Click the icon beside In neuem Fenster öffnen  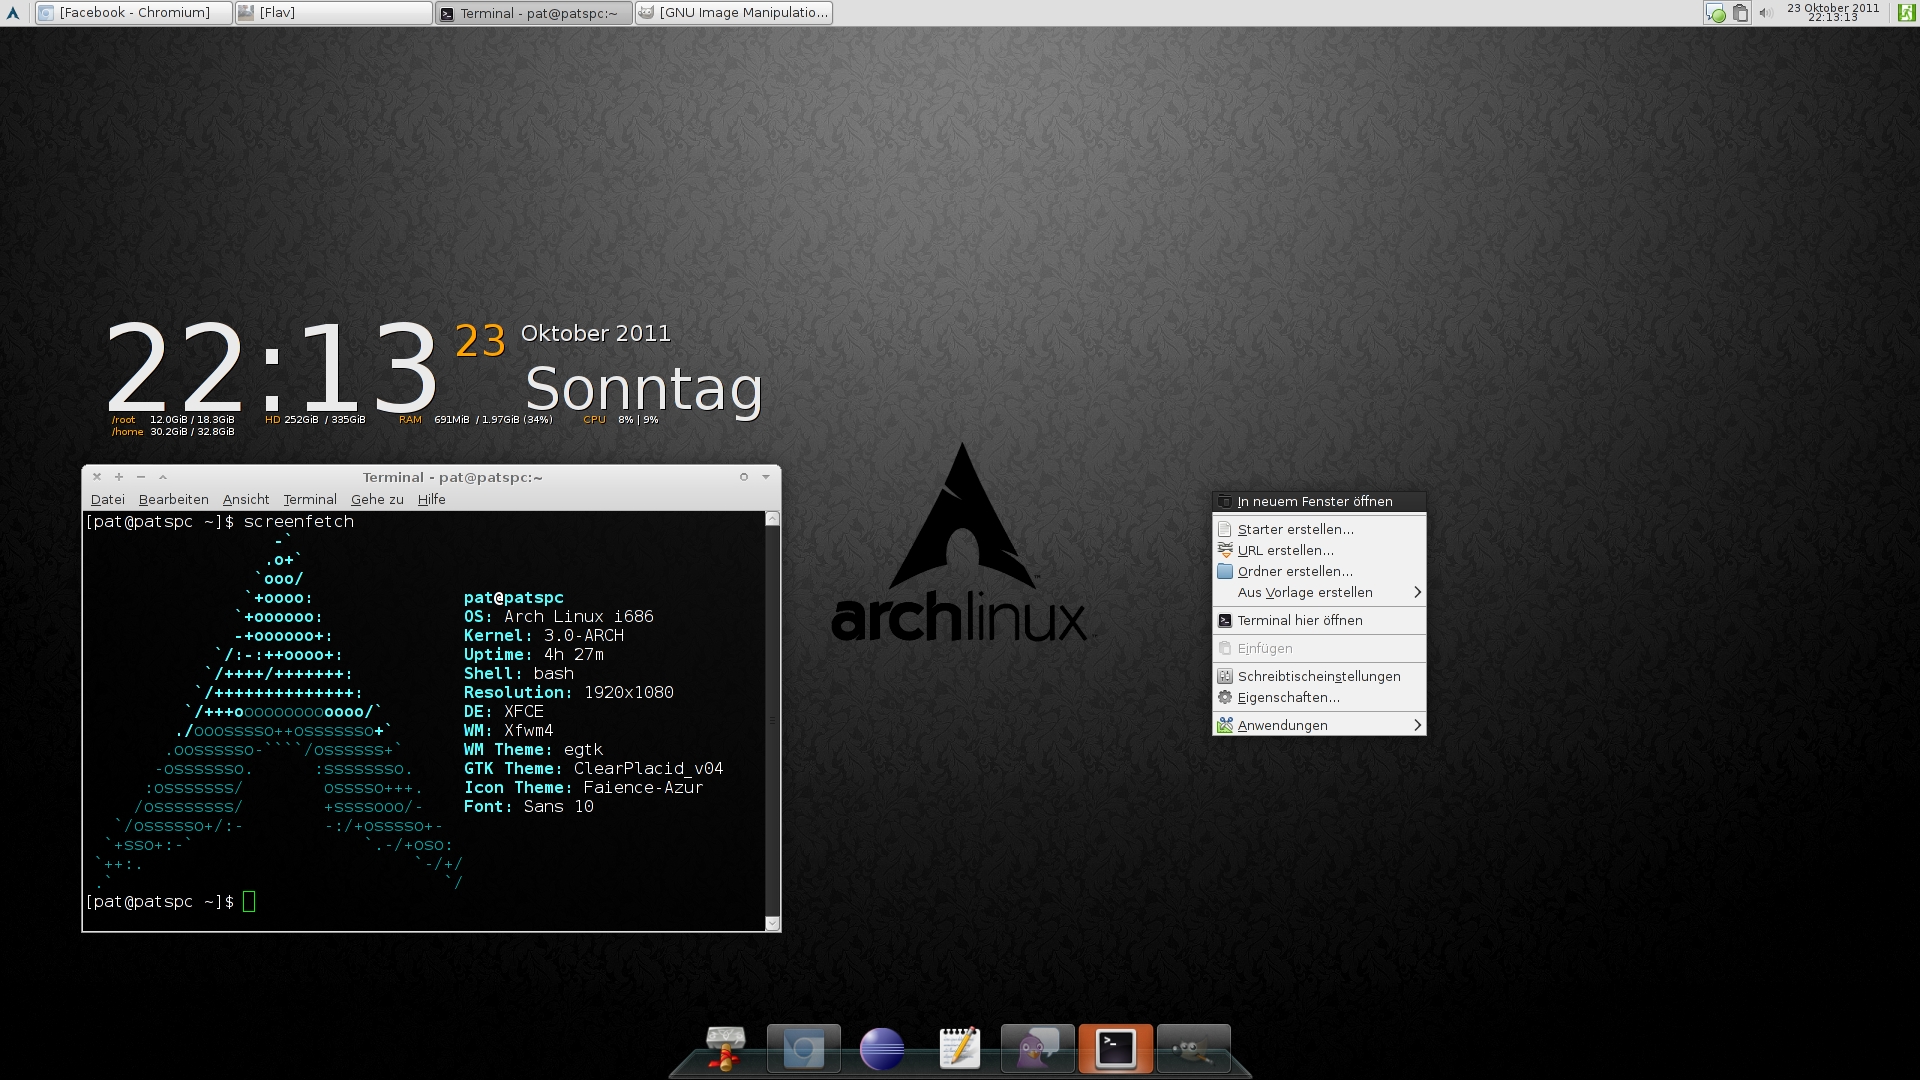pyautogui.click(x=1225, y=502)
